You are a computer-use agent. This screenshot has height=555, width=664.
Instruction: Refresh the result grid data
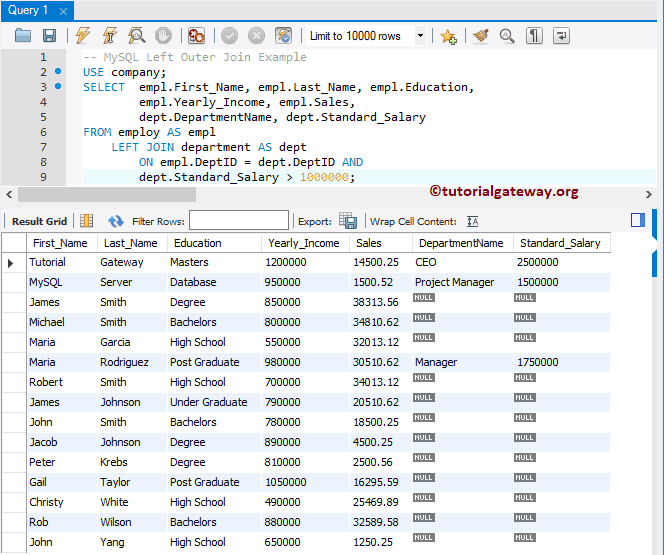pyautogui.click(x=116, y=221)
